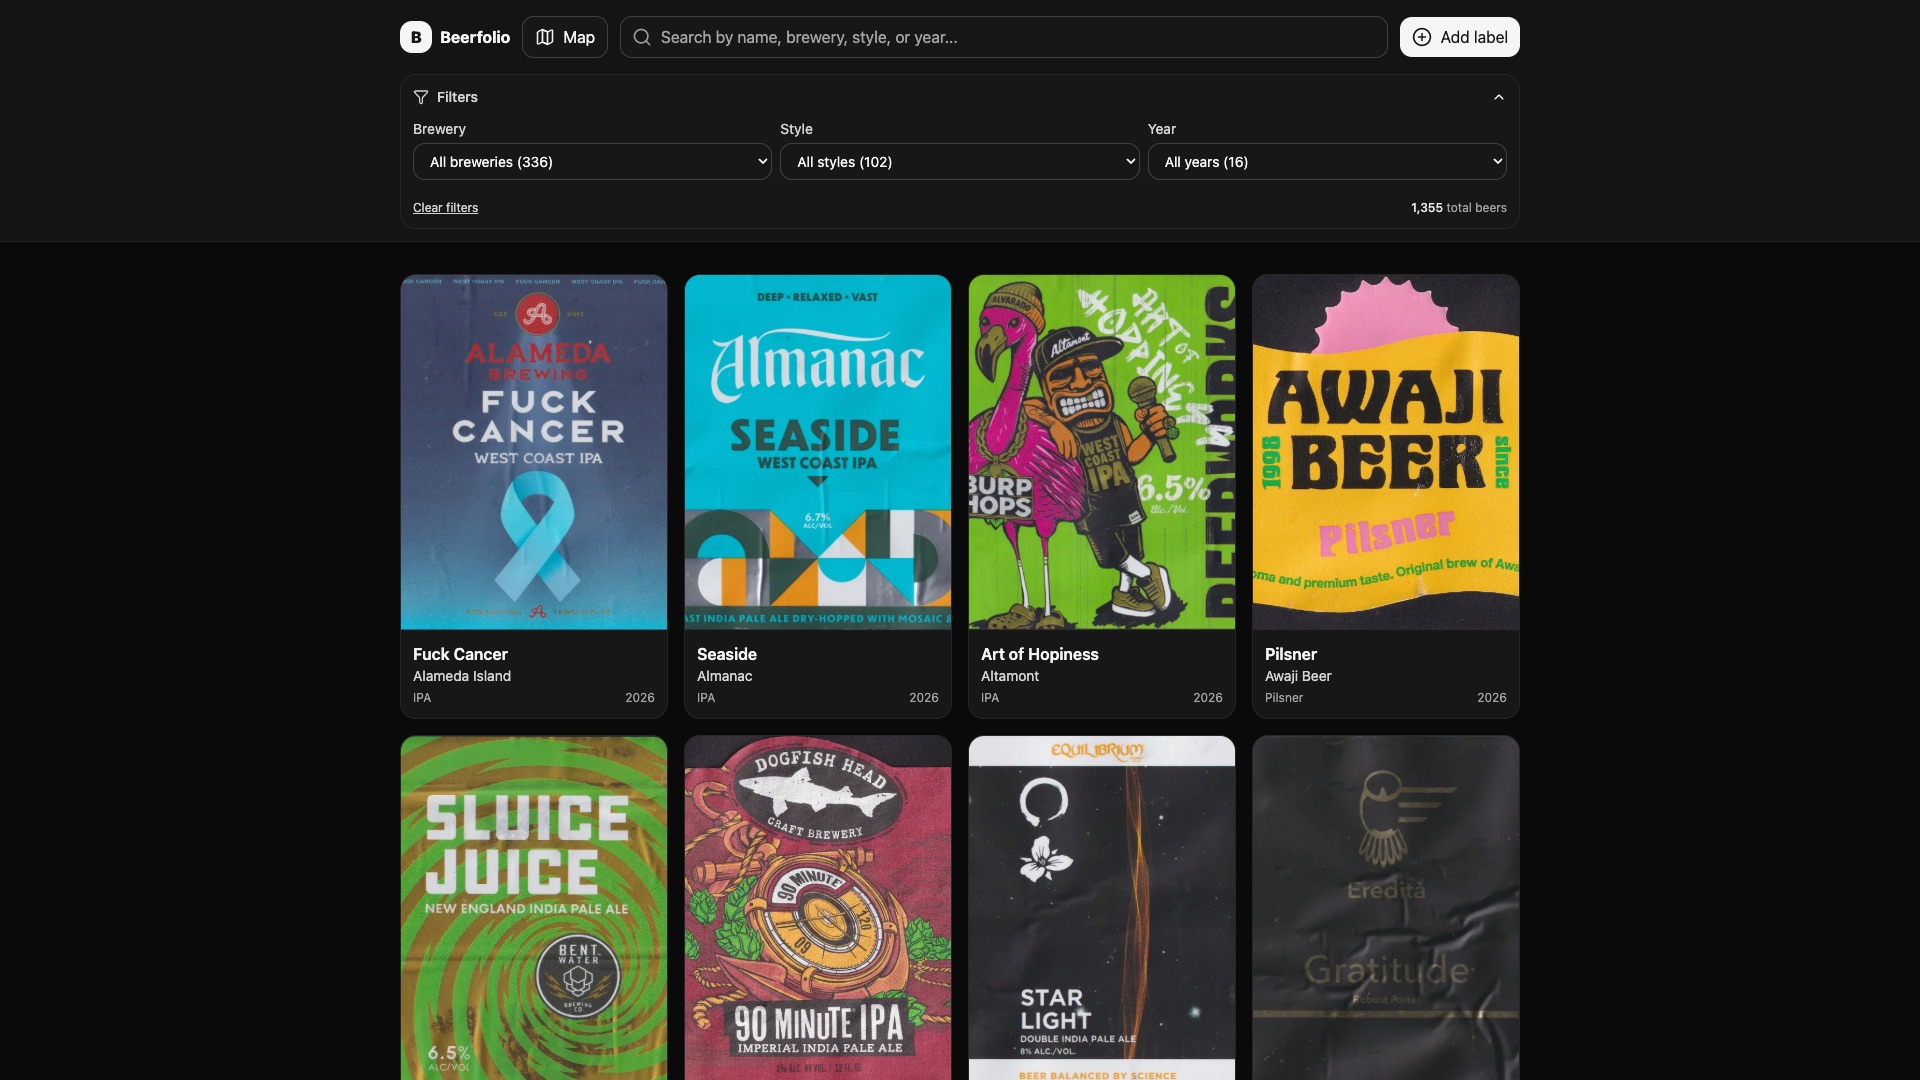Open the Eredita Gratitude label image

[x=1386, y=908]
